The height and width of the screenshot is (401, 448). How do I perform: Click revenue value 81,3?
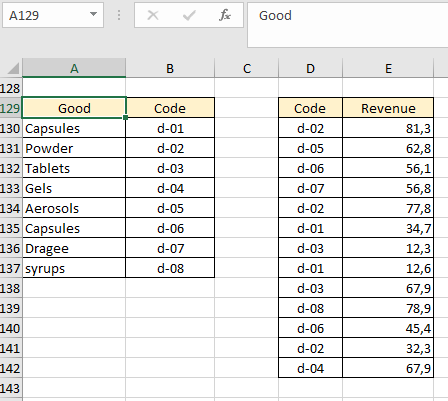[388, 128]
